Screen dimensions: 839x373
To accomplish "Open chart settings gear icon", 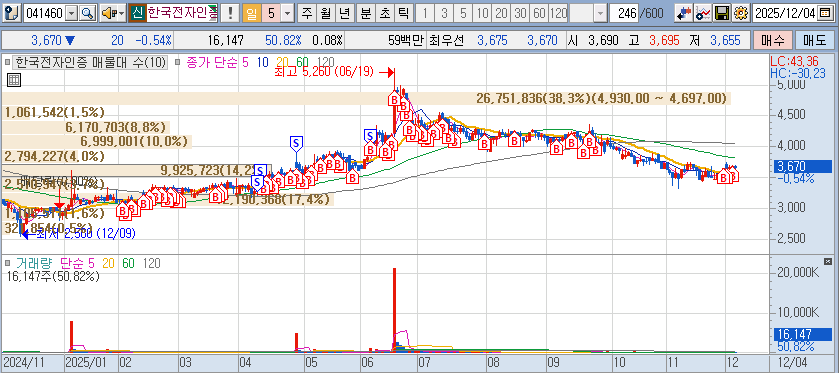I will point(741,13).
